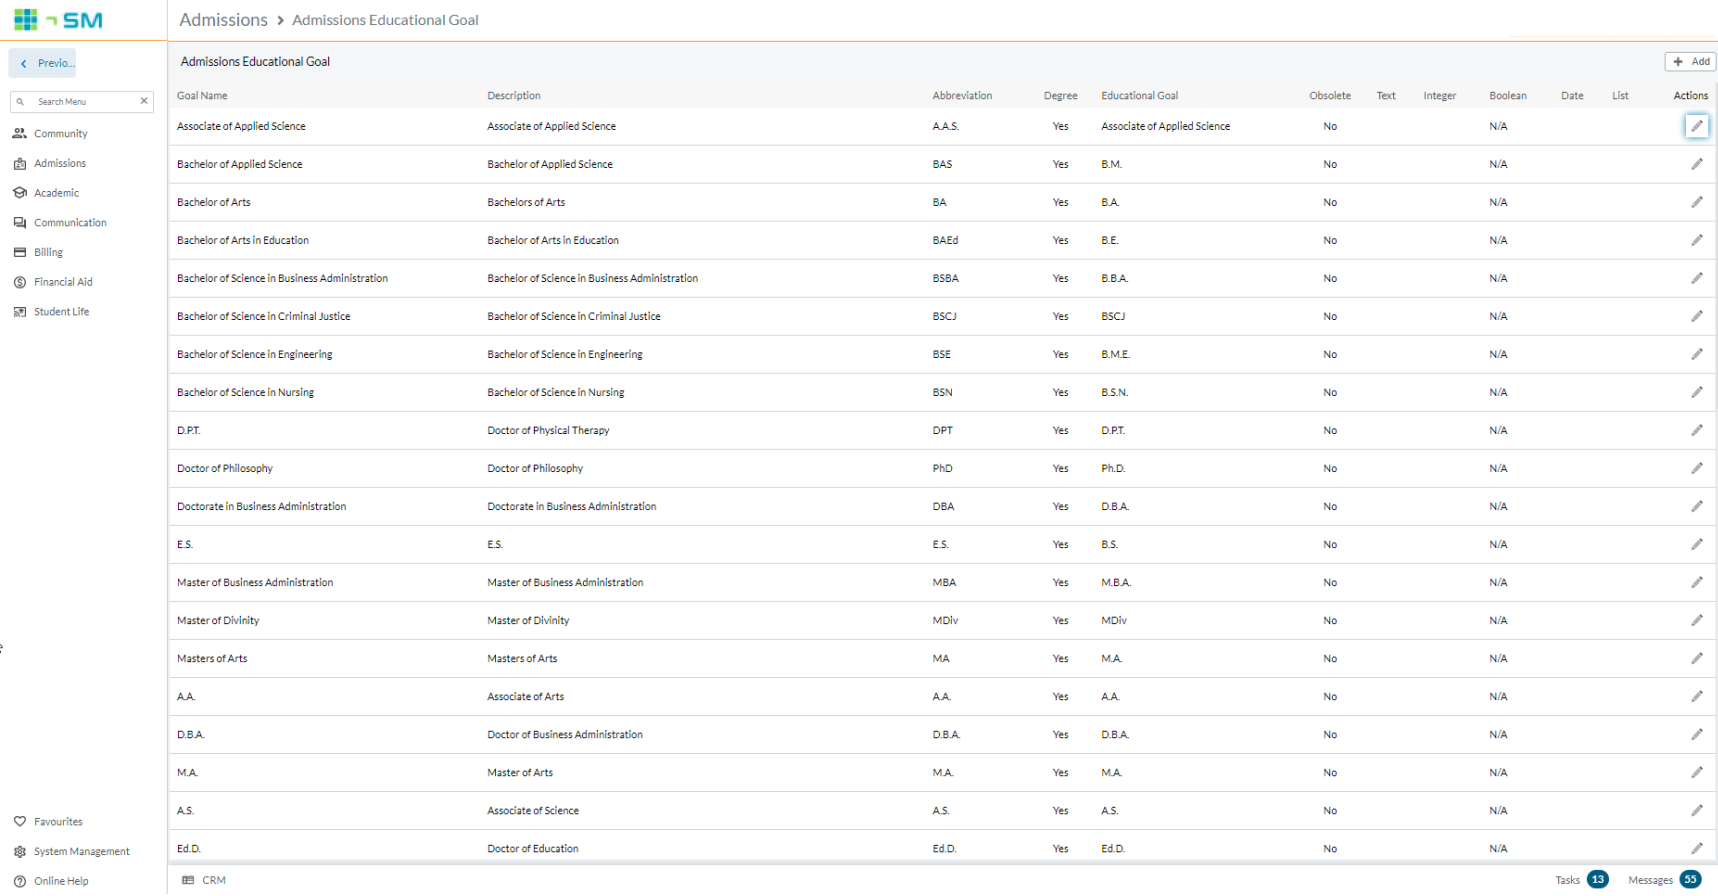The image size is (1718, 896).
Task: Edit Master of Business Administration row
Action: [1696, 582]
